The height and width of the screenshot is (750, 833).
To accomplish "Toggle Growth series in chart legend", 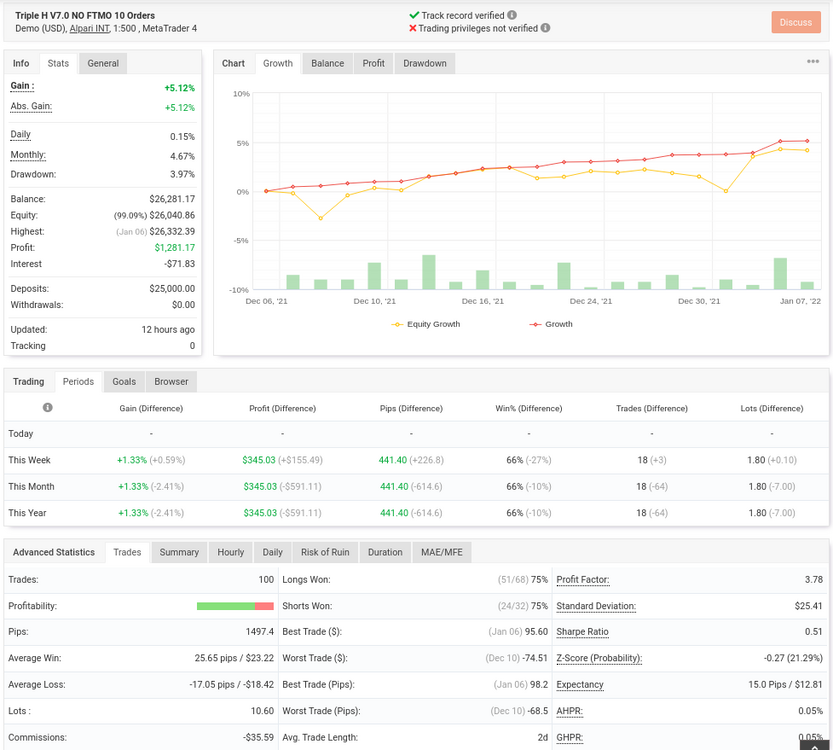I will click(551, 324).
